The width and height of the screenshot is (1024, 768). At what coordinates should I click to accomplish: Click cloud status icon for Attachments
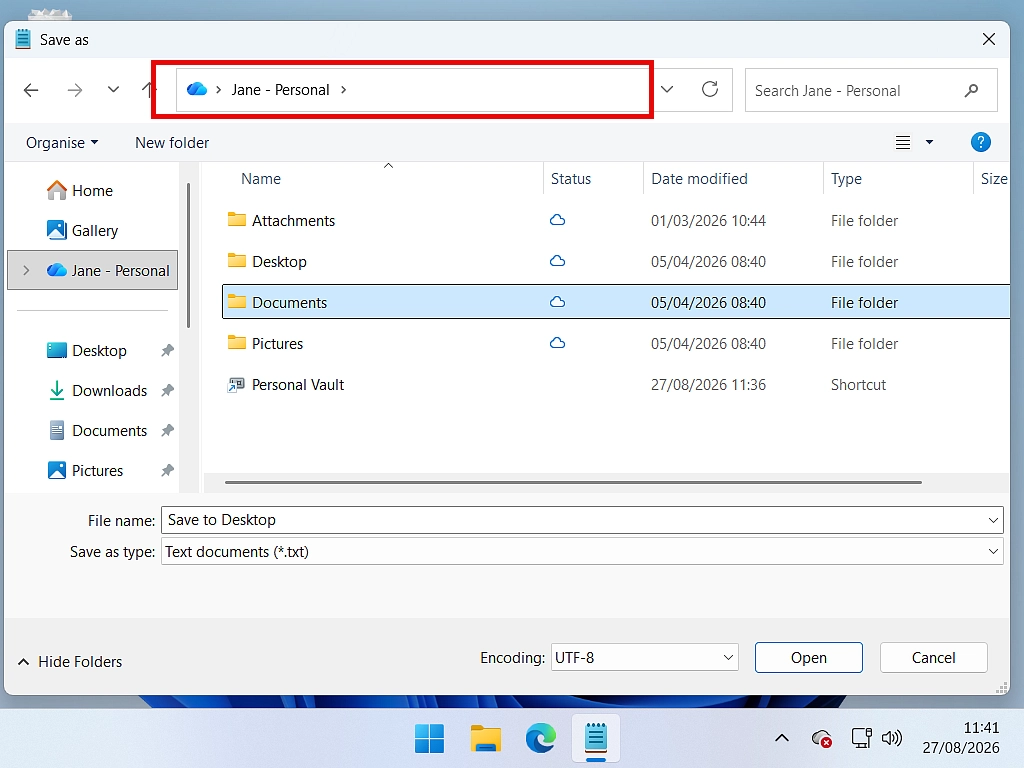tap(557, 220)
